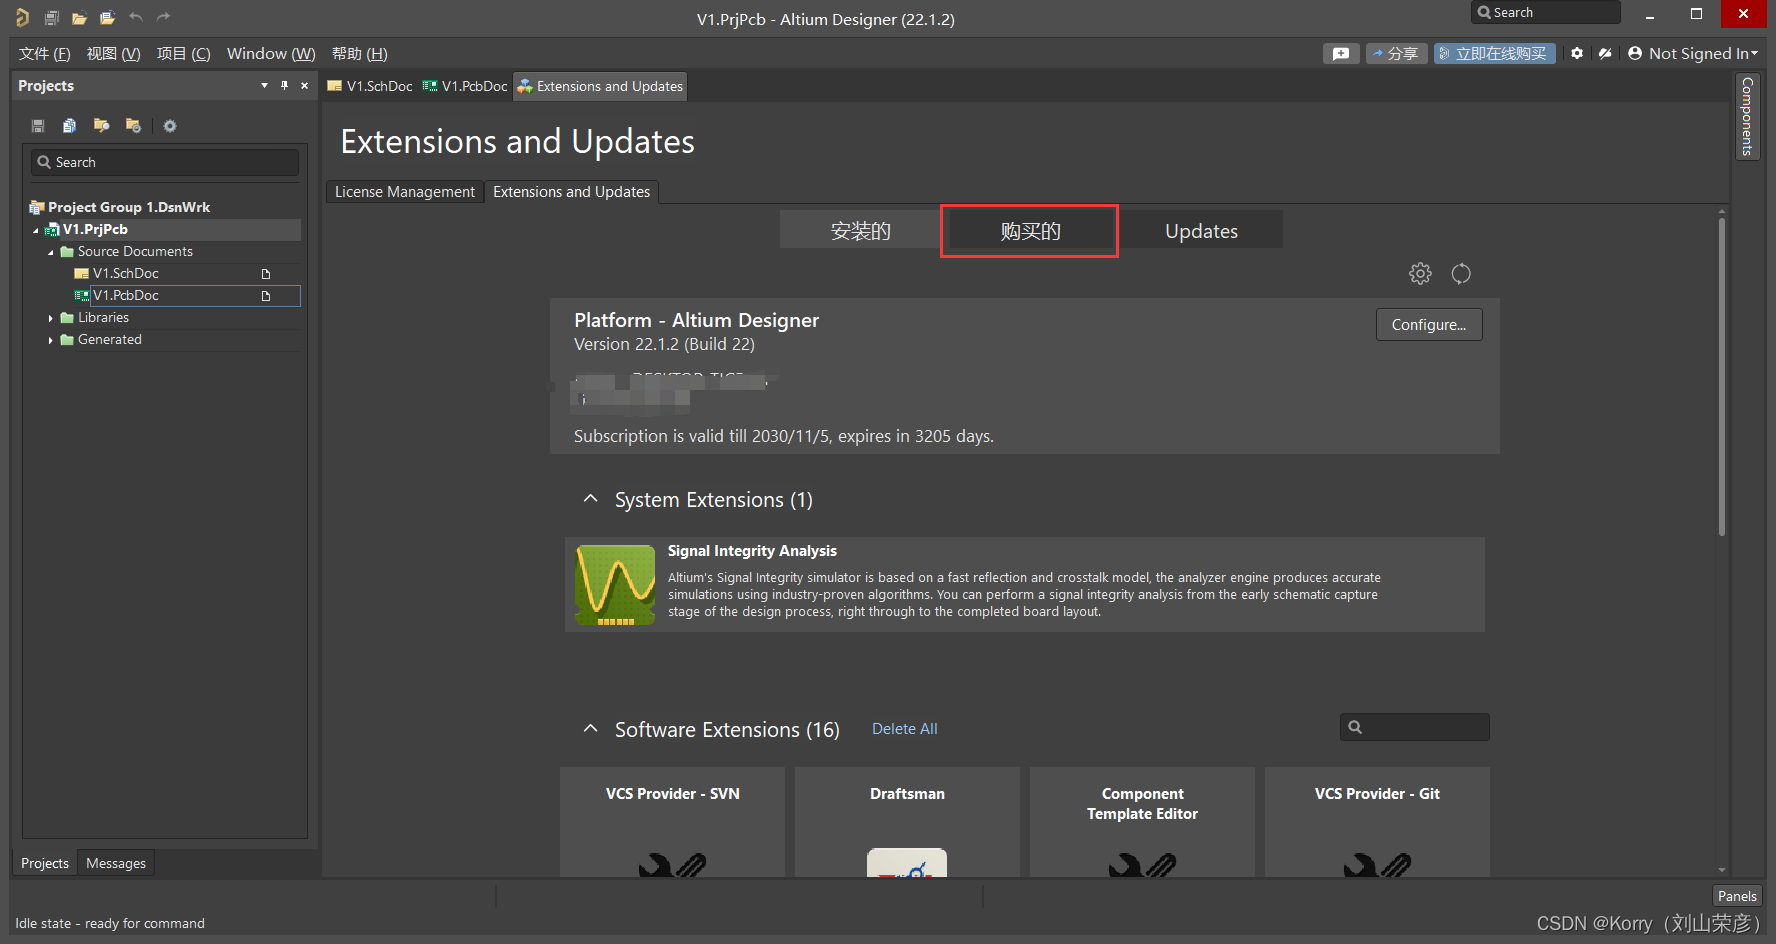Select the Extensions and Updates document tab
Image resolution: width=1776 pixels, height=944 pixels.
600,86
